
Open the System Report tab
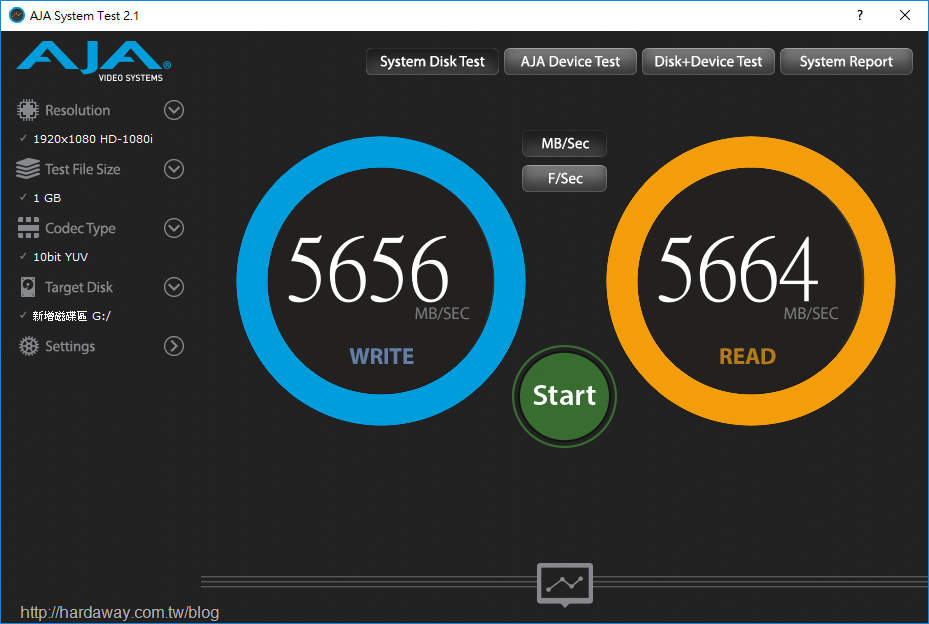[x=846, y=62]
